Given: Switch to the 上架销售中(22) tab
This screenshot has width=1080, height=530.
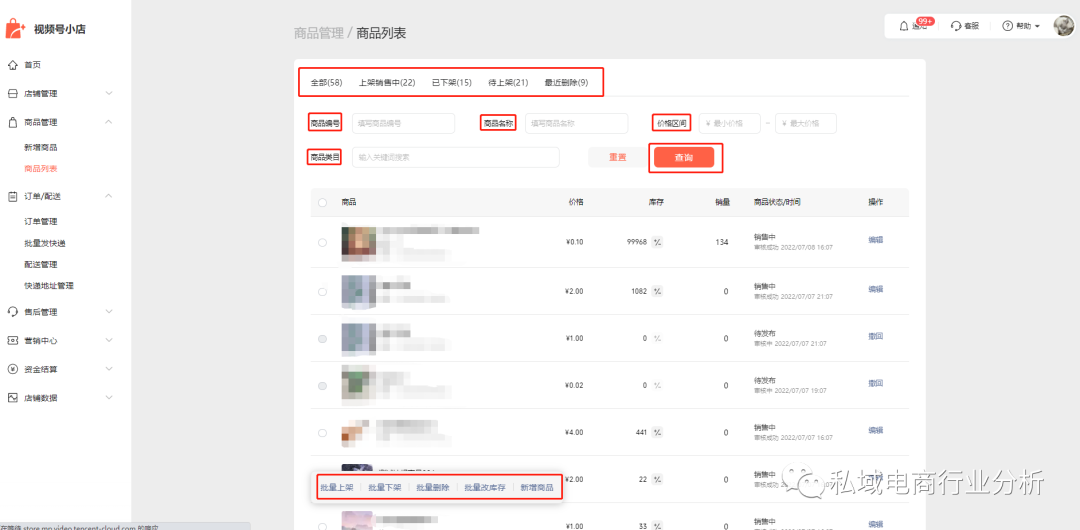Looking at the screenshot, I should tap(387, 83).
